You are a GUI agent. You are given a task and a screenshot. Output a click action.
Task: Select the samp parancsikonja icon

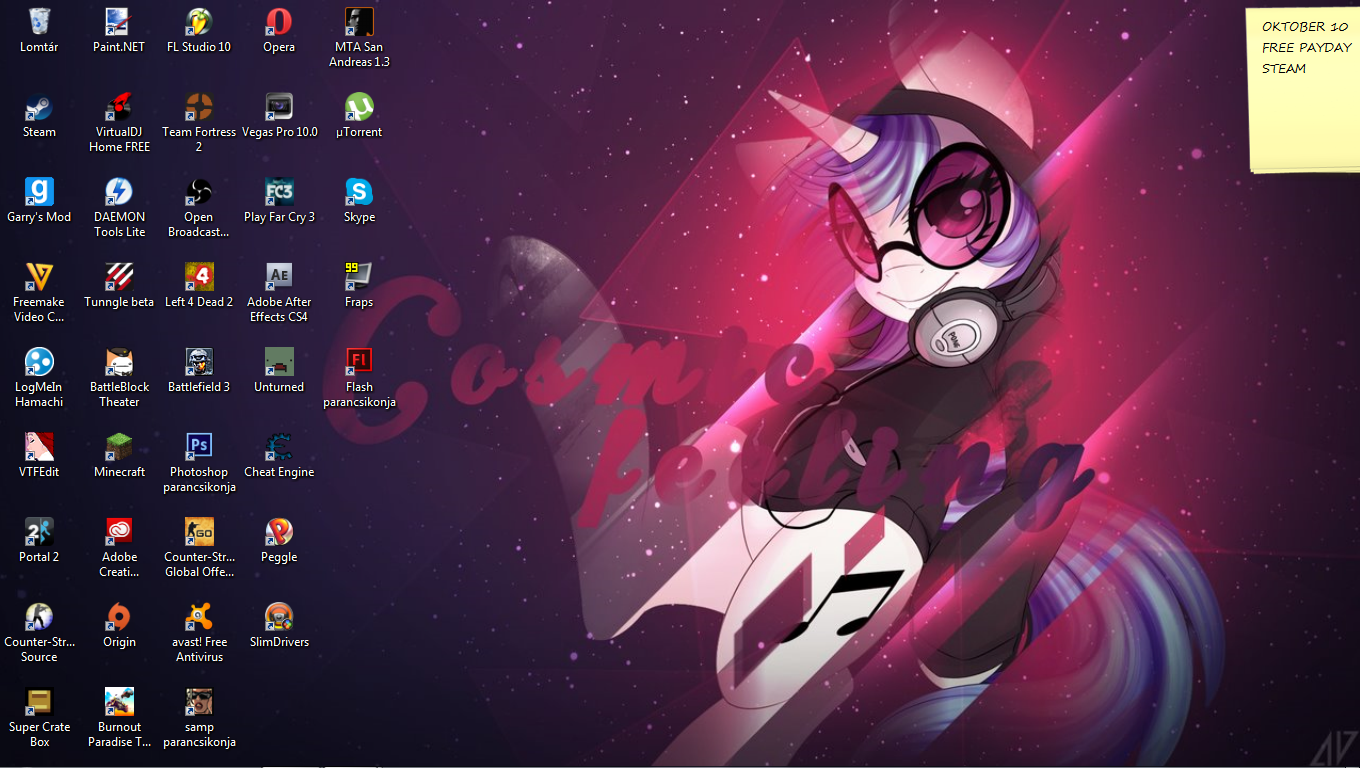tap(199, 701)
